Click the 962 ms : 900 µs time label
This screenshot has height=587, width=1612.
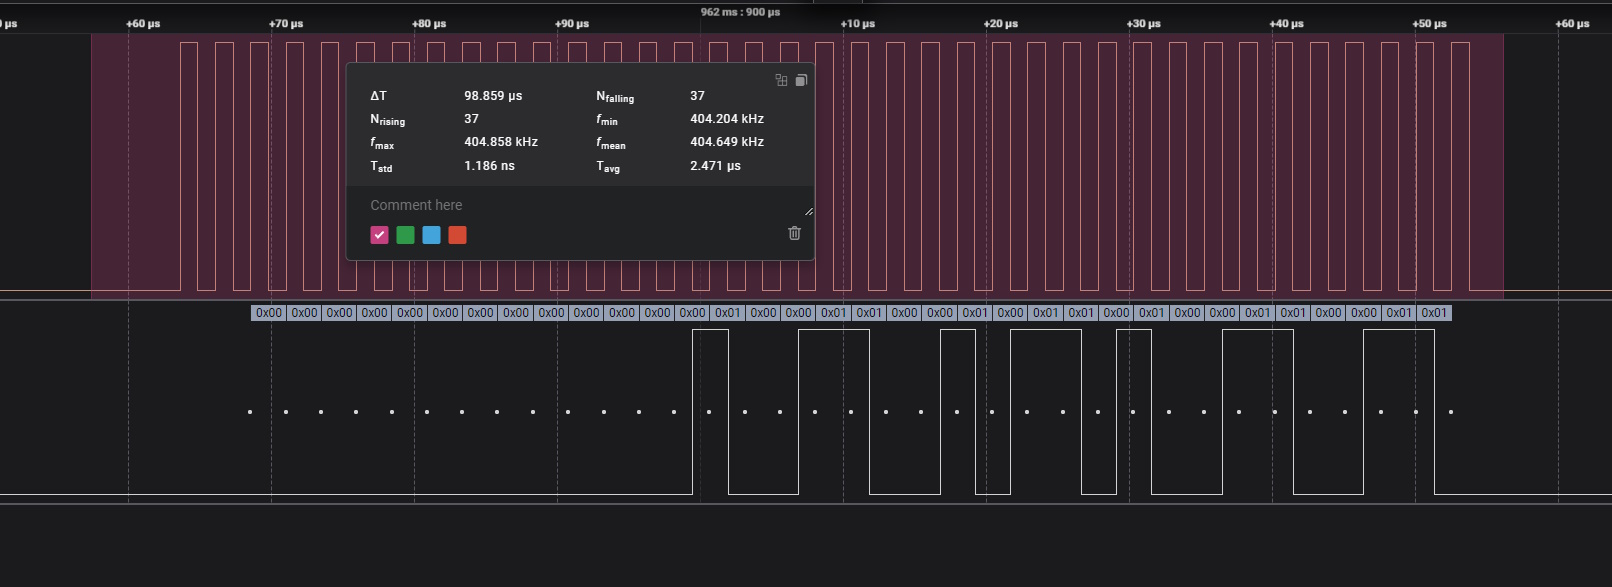(x=740, y=12)
